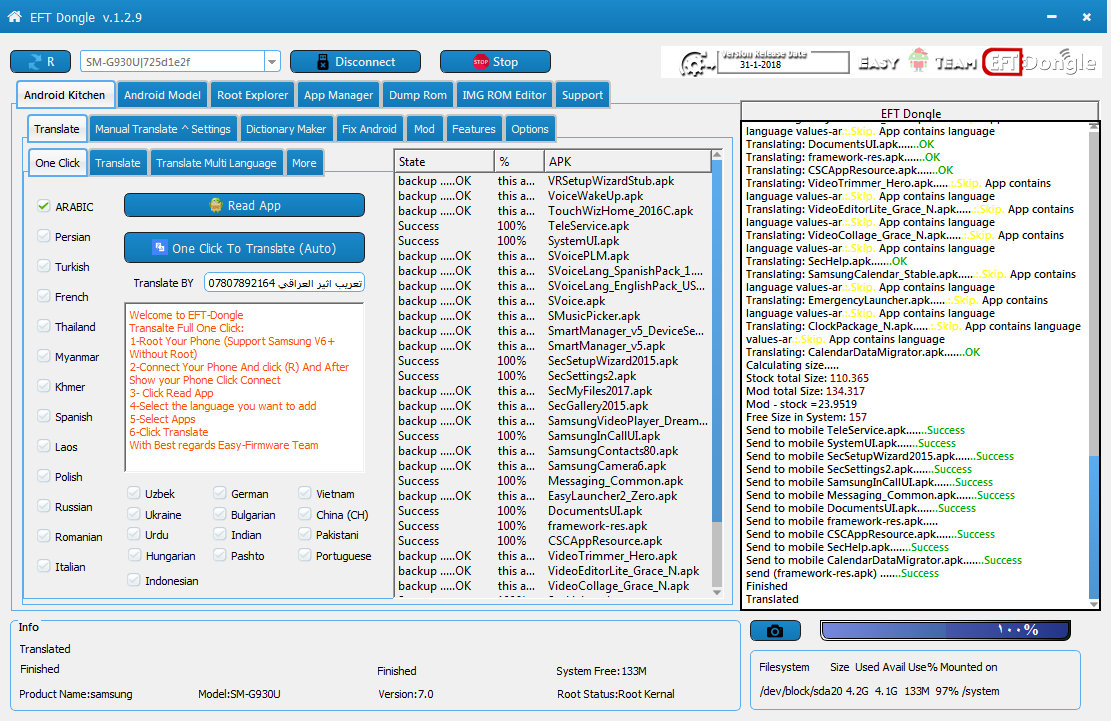Viewport: 1111px width, 721px height.
Task: Select framework-res.apk in the list
Action: [x=553, y=526]
